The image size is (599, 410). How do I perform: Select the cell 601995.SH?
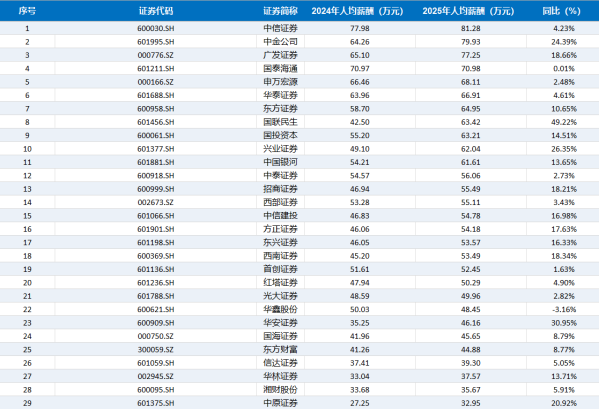pos(156,42)
